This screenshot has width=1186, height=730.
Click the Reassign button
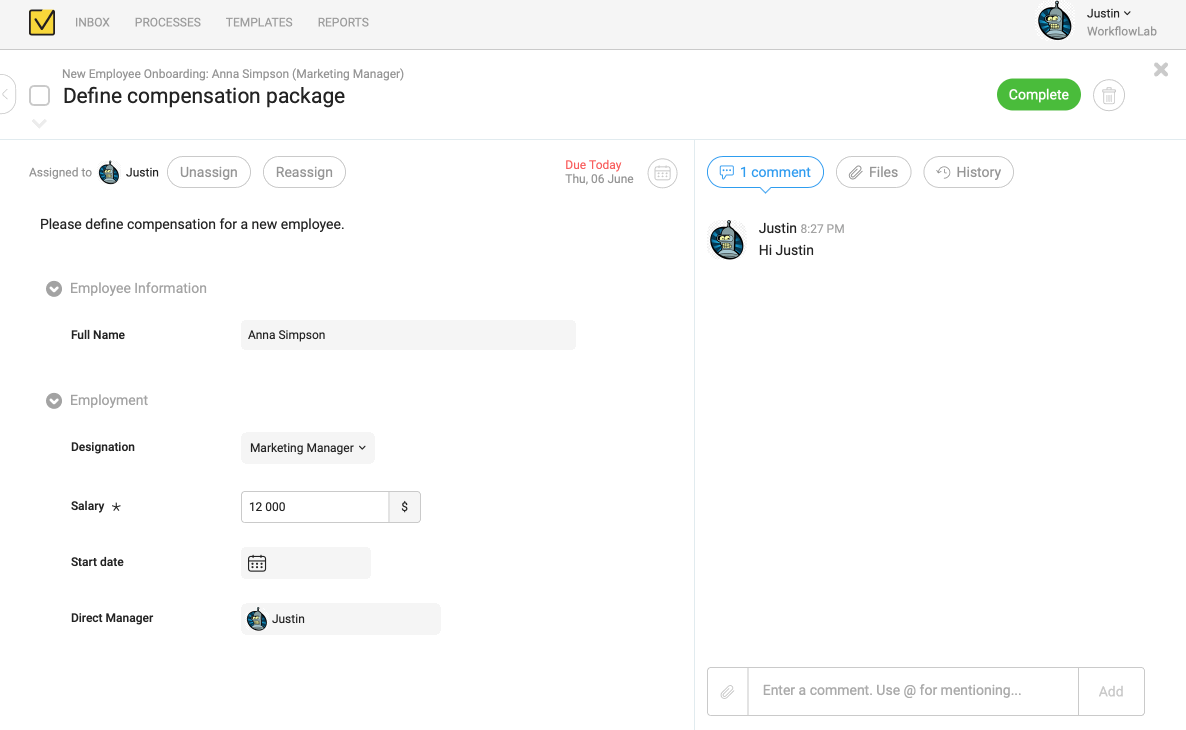[x=304, y=171]
